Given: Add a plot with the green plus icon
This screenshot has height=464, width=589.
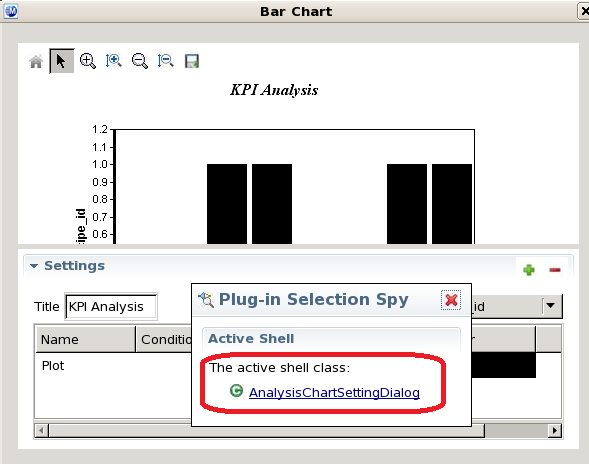Looking at the screenshot, I should click(529, 270).
